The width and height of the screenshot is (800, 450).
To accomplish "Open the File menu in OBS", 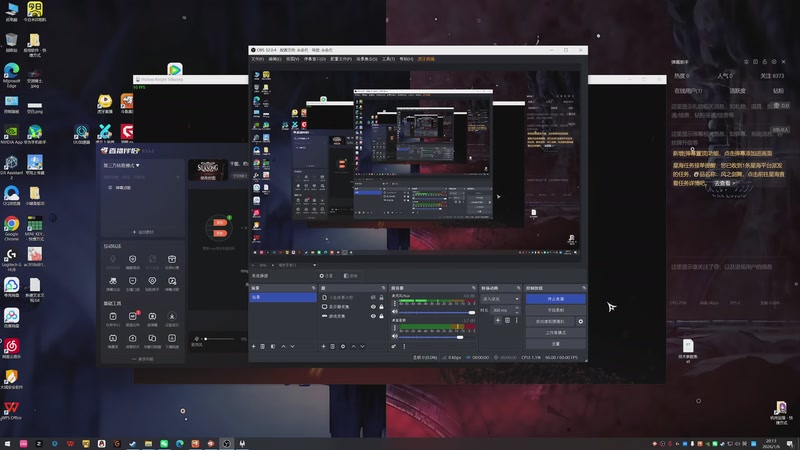I will [258, 59].
